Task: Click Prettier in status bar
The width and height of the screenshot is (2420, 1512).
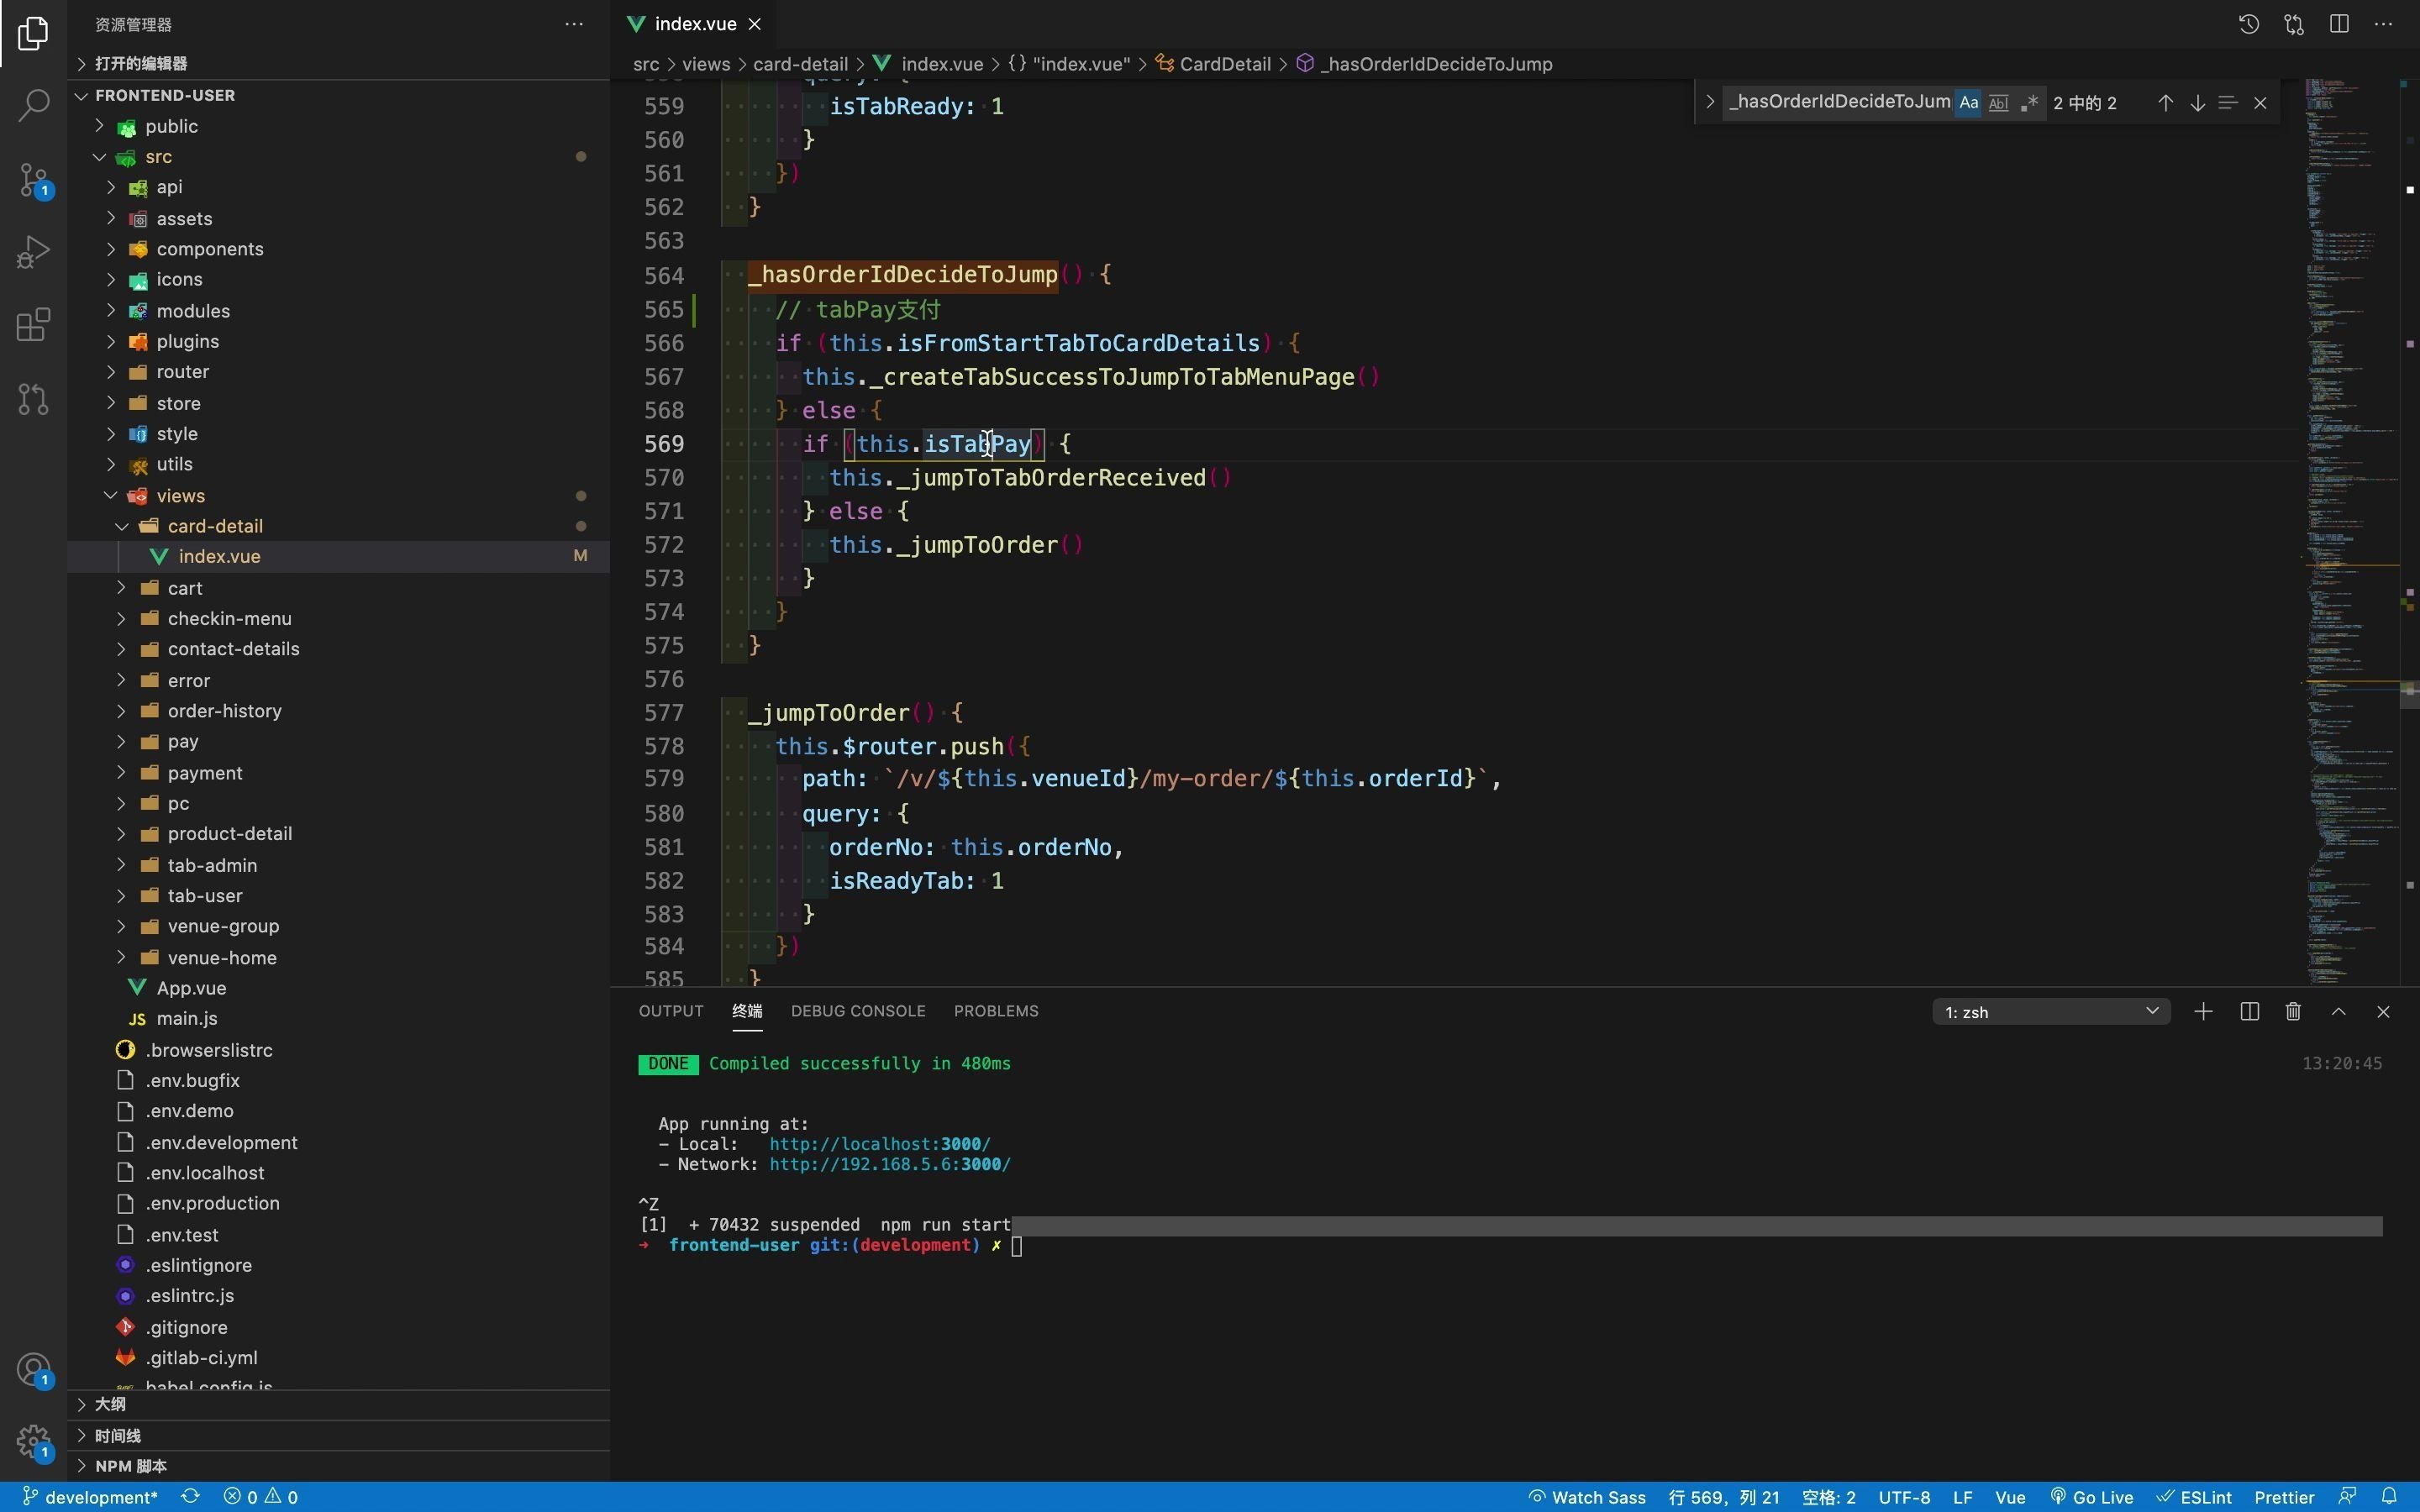Action: (x=2284, y=1497)
